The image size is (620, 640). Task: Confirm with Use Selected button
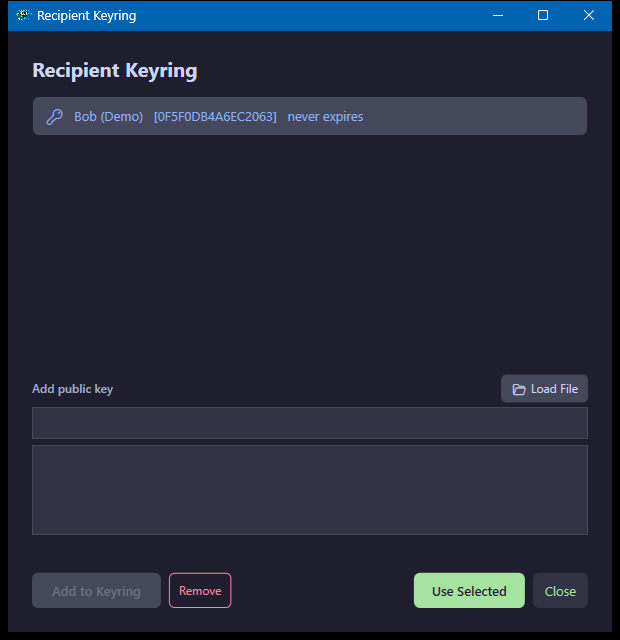click(x=469, y=591)
